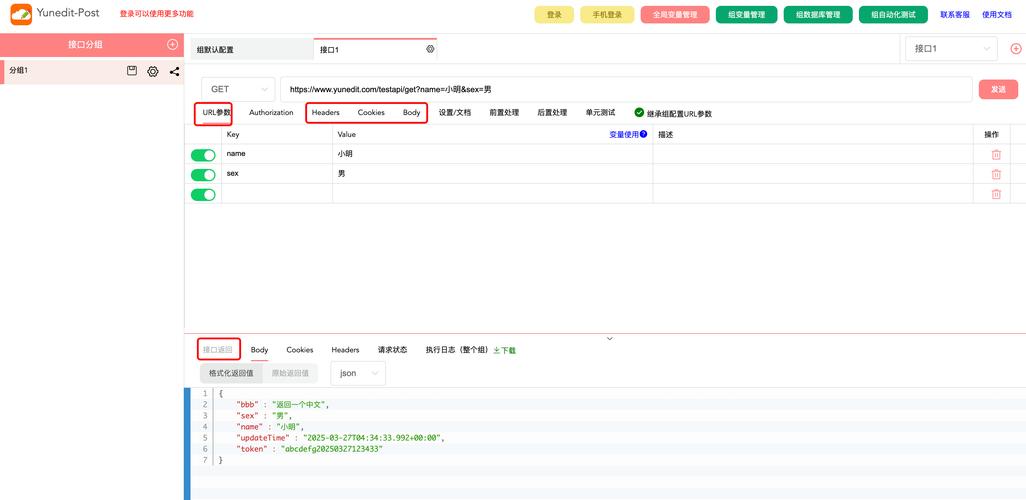Image resolution: width=1026 pixels, height=500 pixels.
Task: Click the 手机登录 button
Action: (x=607, y=14)
